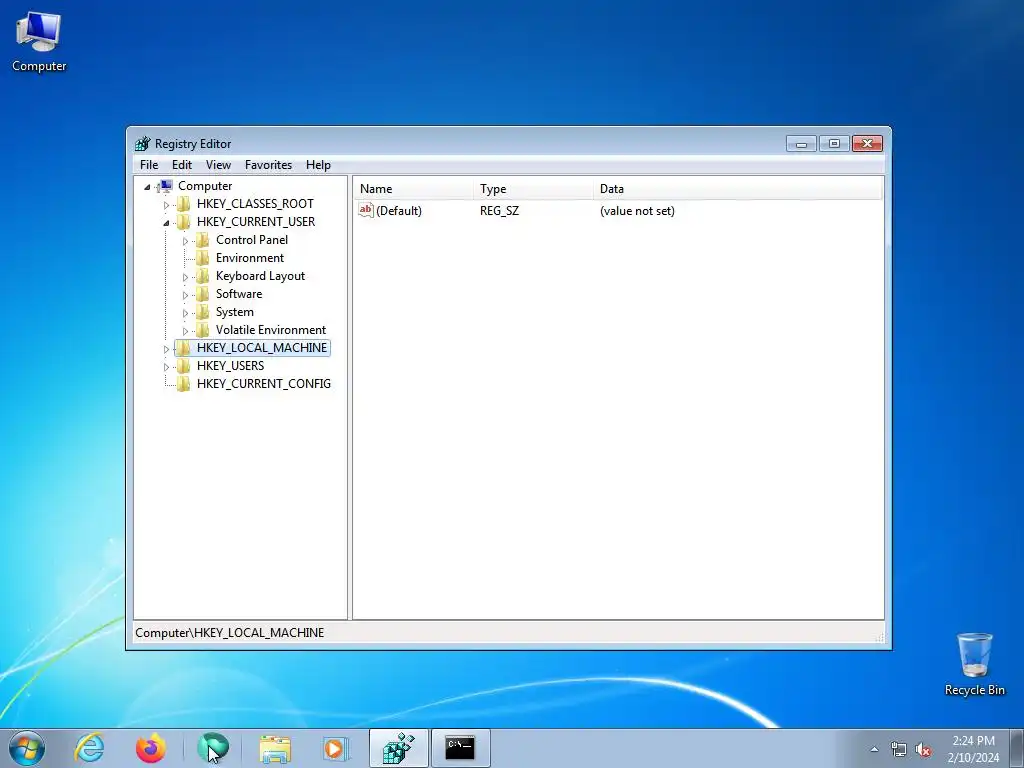
Task: Select the (Default) value name
Action: (x=399, y=211)
